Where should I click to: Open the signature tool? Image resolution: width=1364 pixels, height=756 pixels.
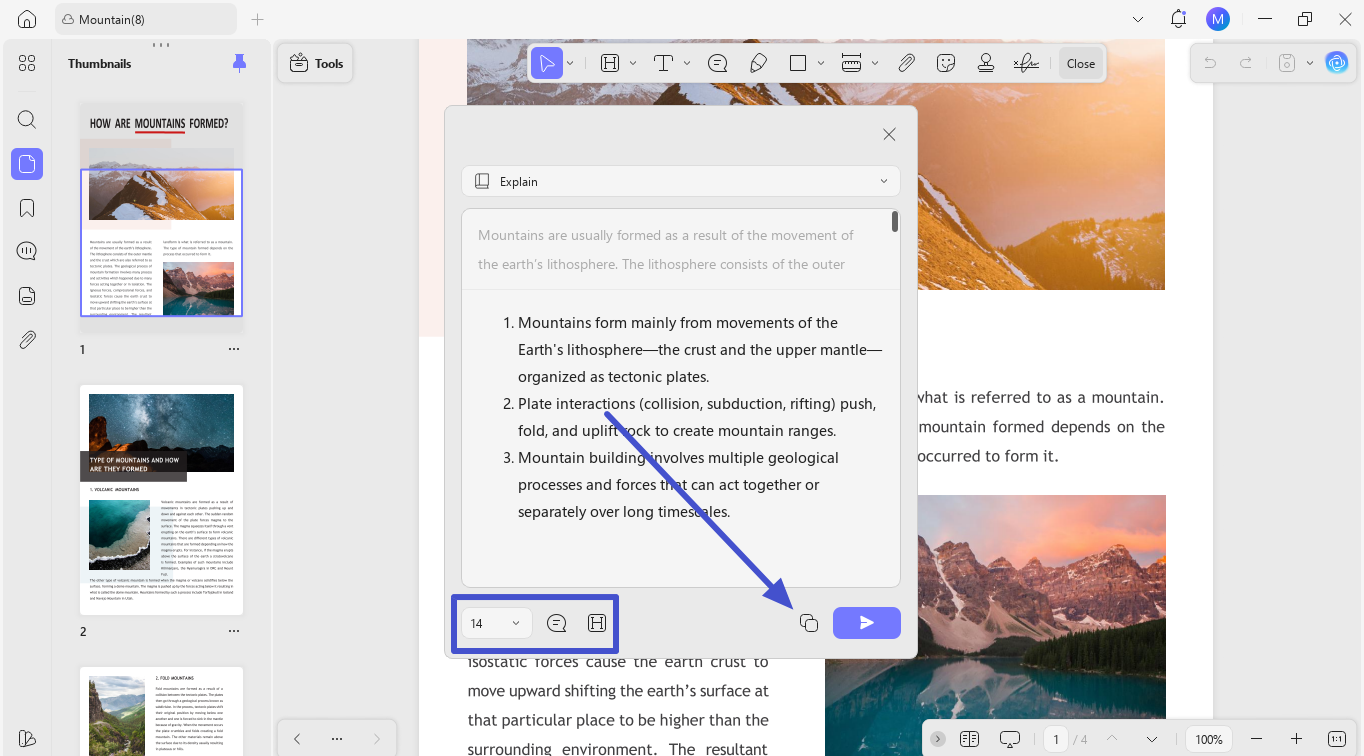(x=1025, y=63)
